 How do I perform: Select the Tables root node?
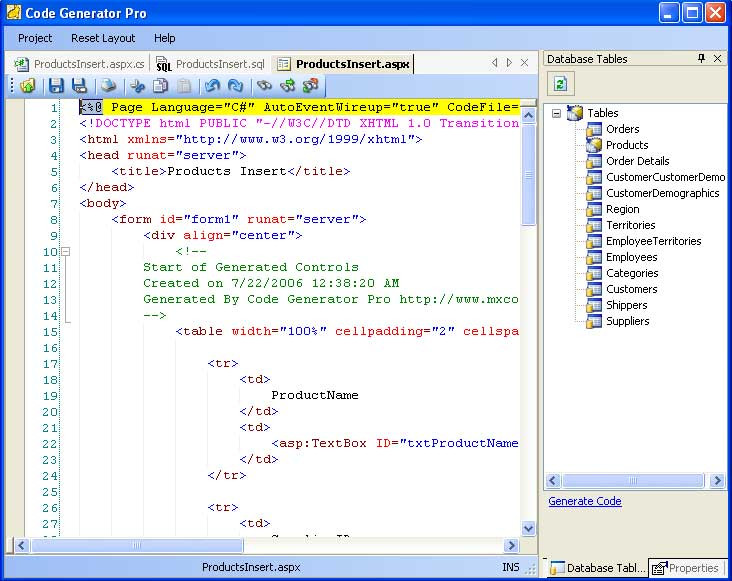tap(602, 113)
